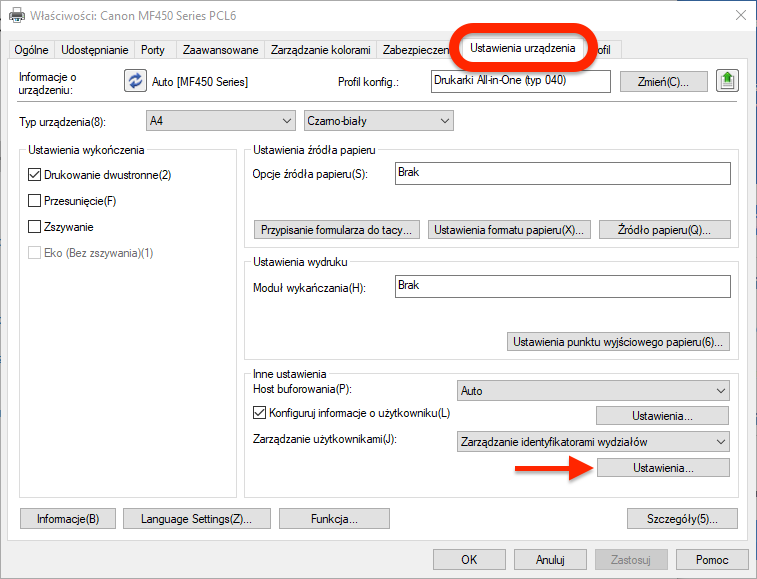Click the Zmień(C)... button

coord(664,81)
